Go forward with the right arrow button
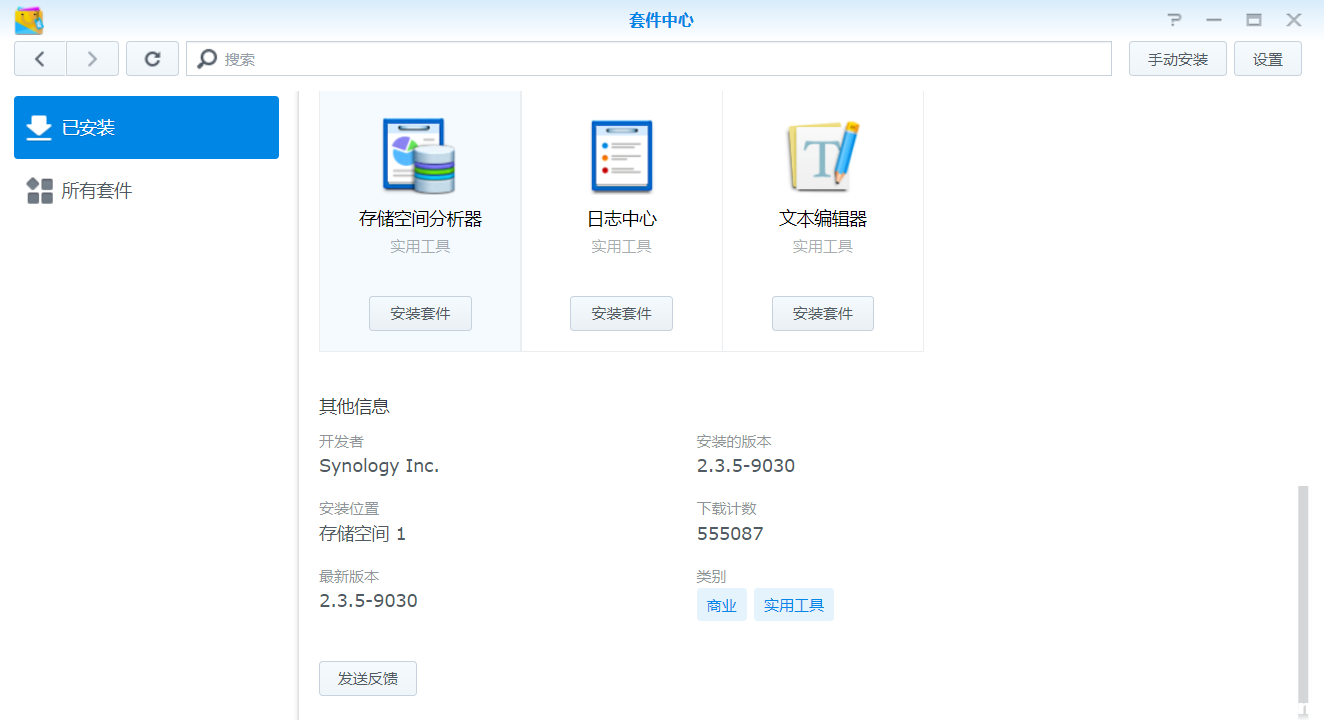Screen dimensions: 1324x720 coord(93,59)
